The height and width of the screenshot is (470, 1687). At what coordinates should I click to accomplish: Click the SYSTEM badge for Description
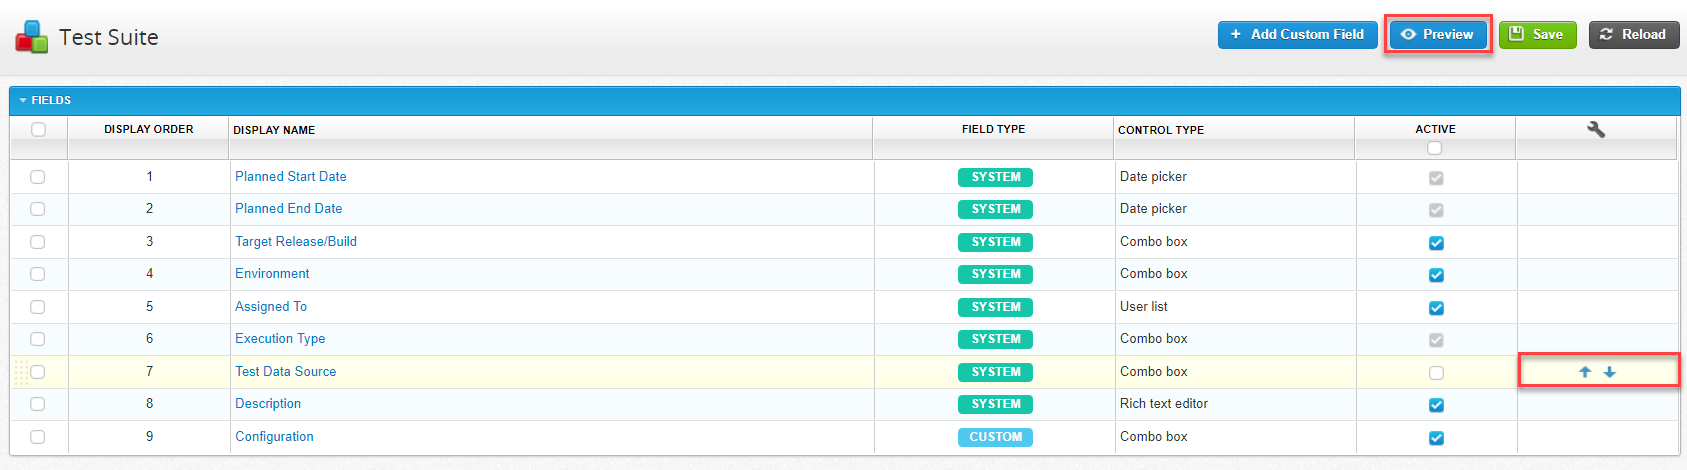[x=995, y=404]
